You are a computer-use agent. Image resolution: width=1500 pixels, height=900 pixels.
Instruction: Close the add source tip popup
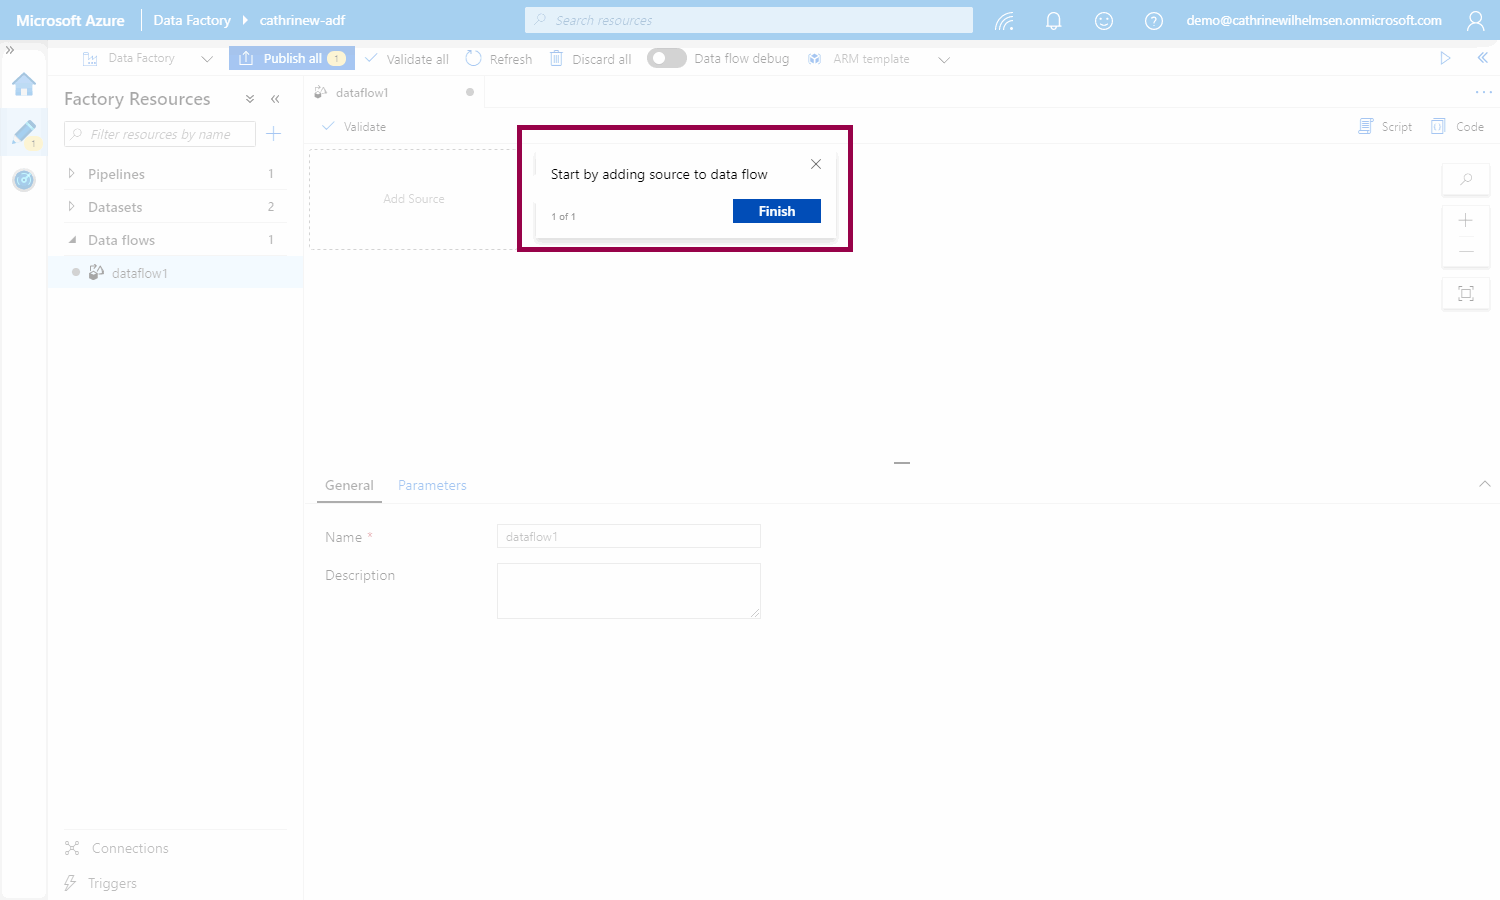[x=816, y=164]
